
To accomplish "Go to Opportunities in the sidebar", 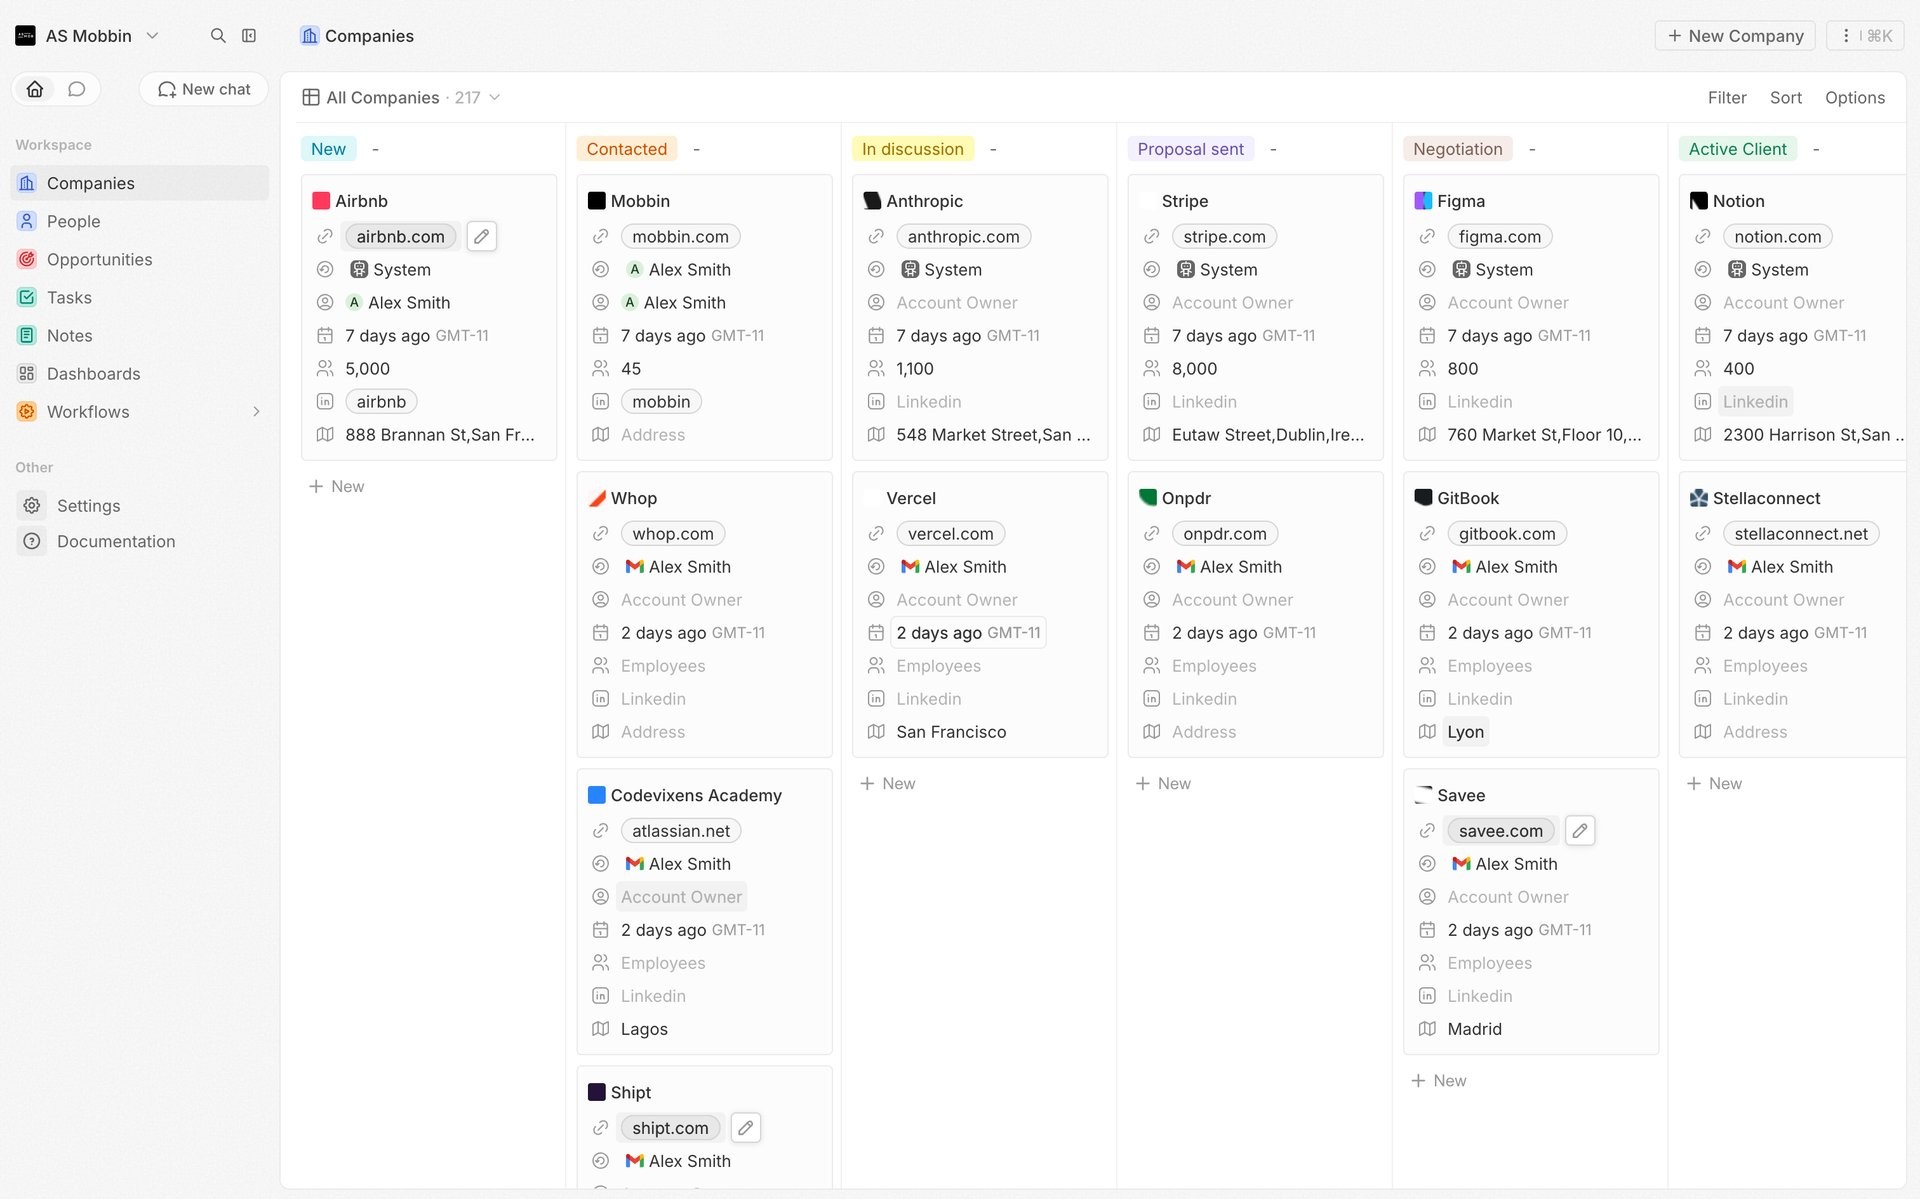I will click(140, 259).
